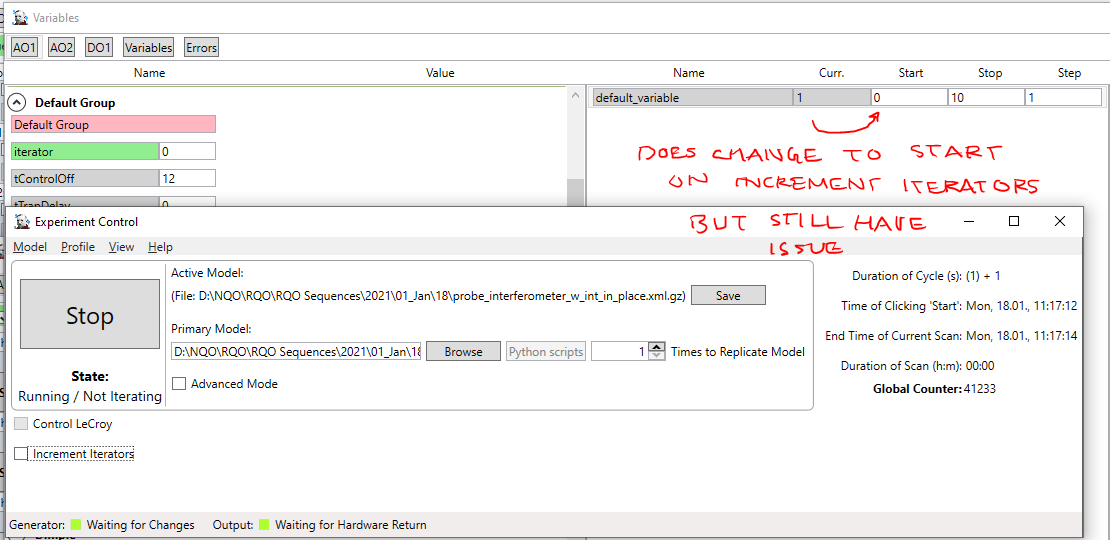The image size is (1110, 540).
Task: Open the Help menu
Action: pos(160,247)
